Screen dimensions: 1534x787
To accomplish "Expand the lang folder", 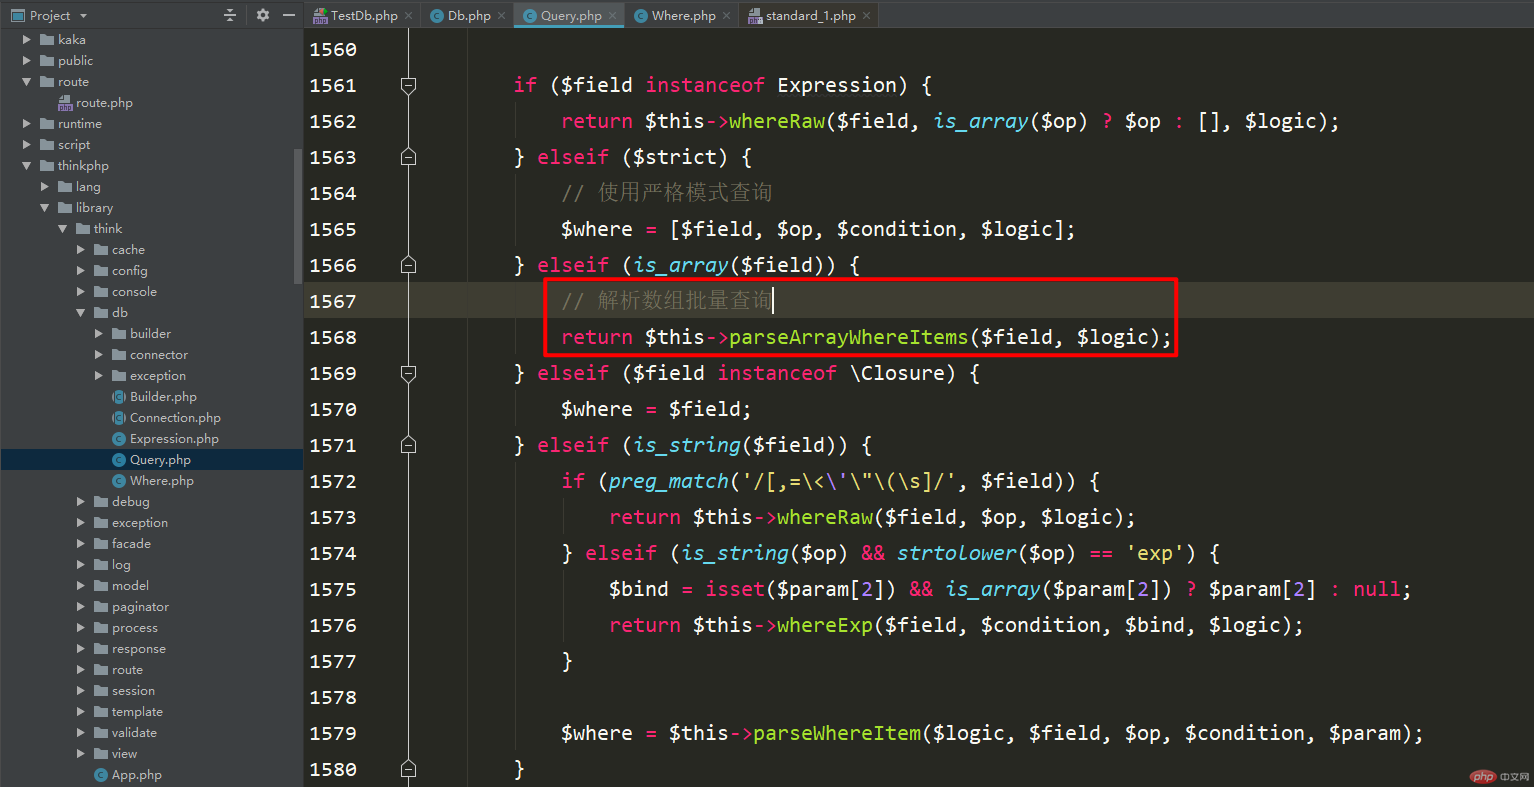I will coord(45,187).
